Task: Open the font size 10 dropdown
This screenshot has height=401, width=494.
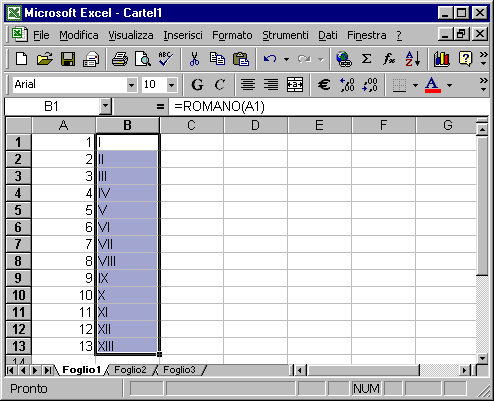Action: 172,85
